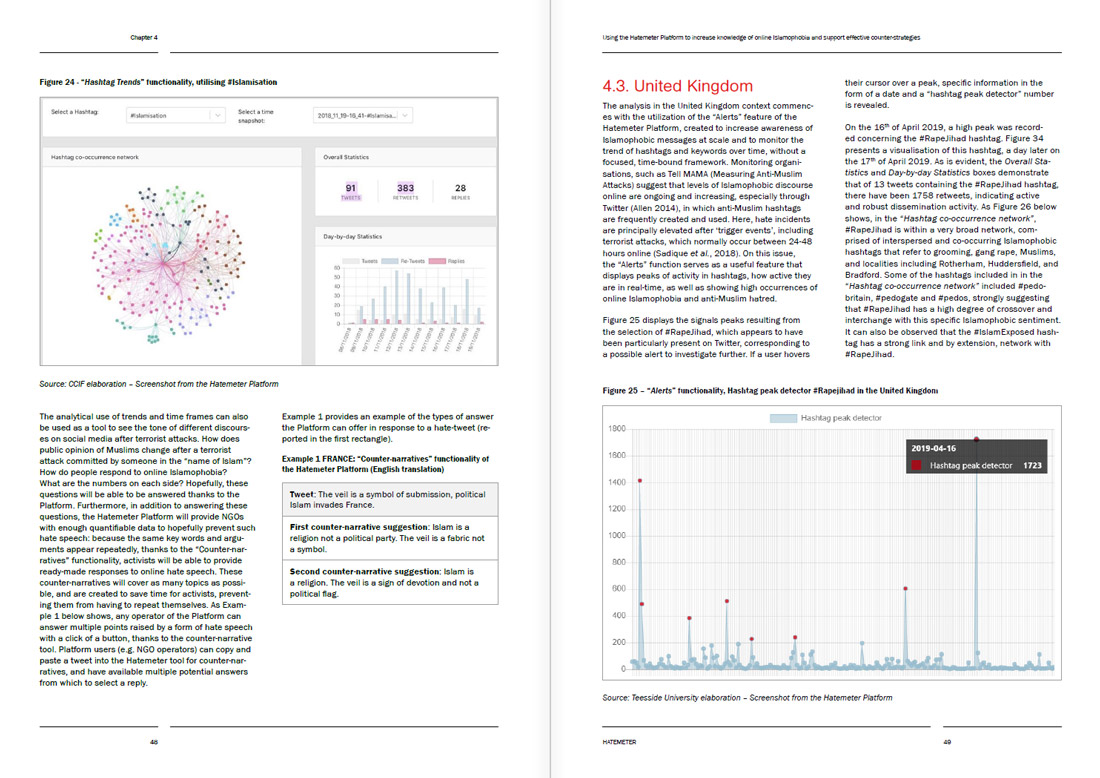This screenshot has height=778, width=1100.
Task: Click the red peak marker near 1400
Action: (x=640, y=481)
